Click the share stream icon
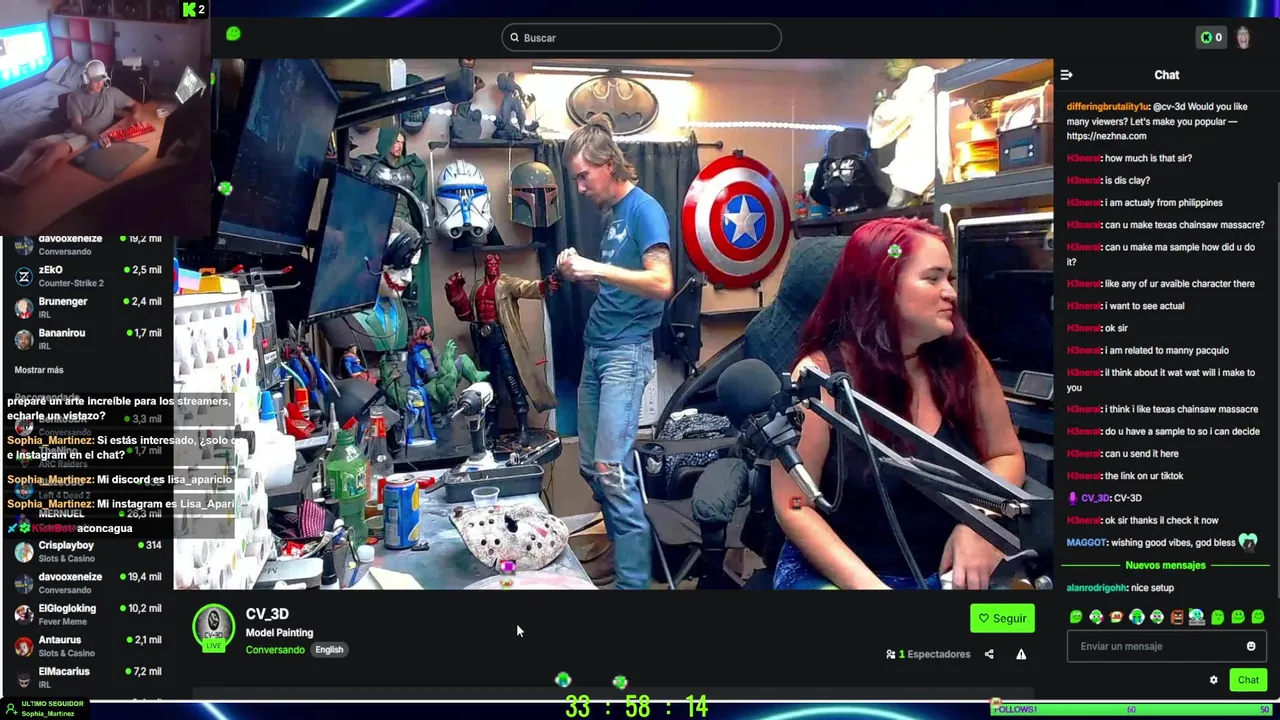The width and height of the screenshot is (1280, 720). [989, 654]
